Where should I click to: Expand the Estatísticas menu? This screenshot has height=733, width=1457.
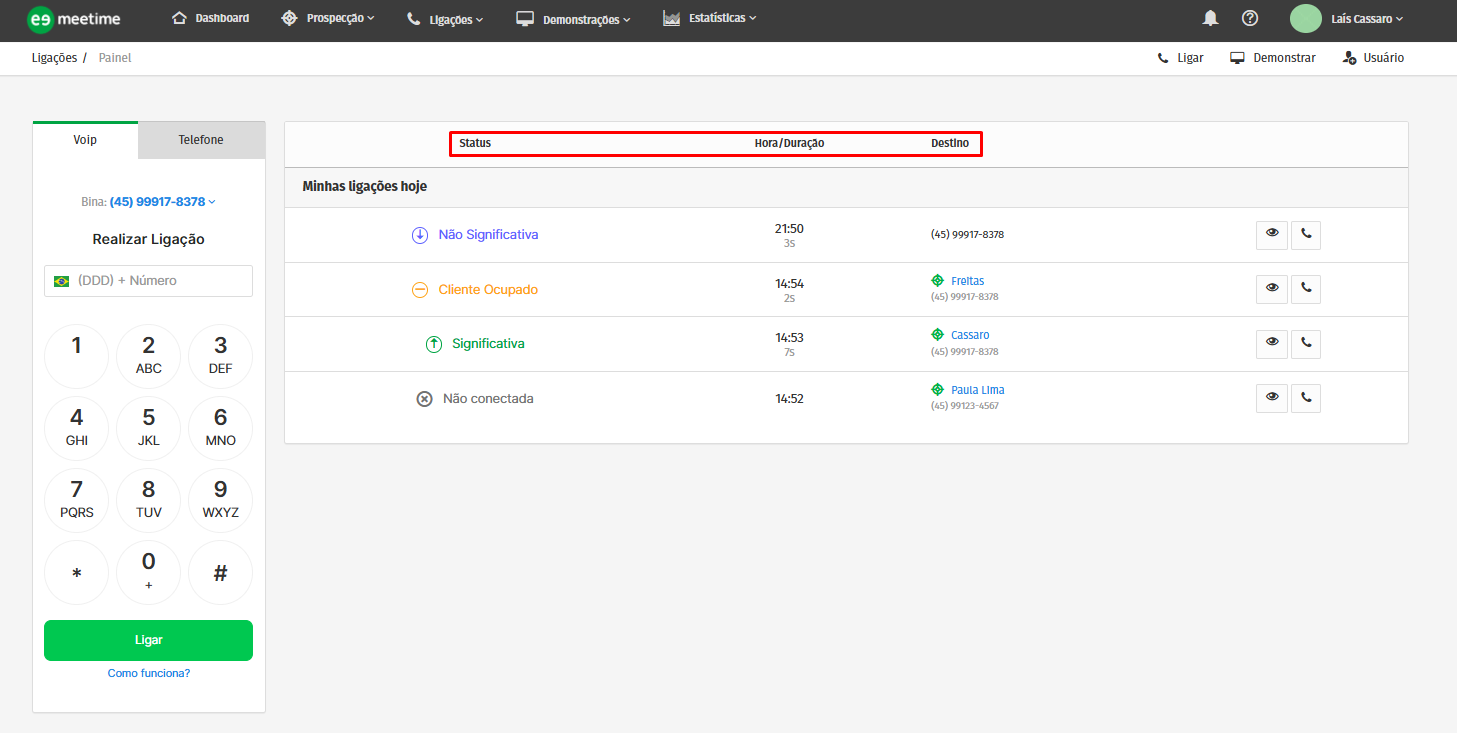(710, 18)
